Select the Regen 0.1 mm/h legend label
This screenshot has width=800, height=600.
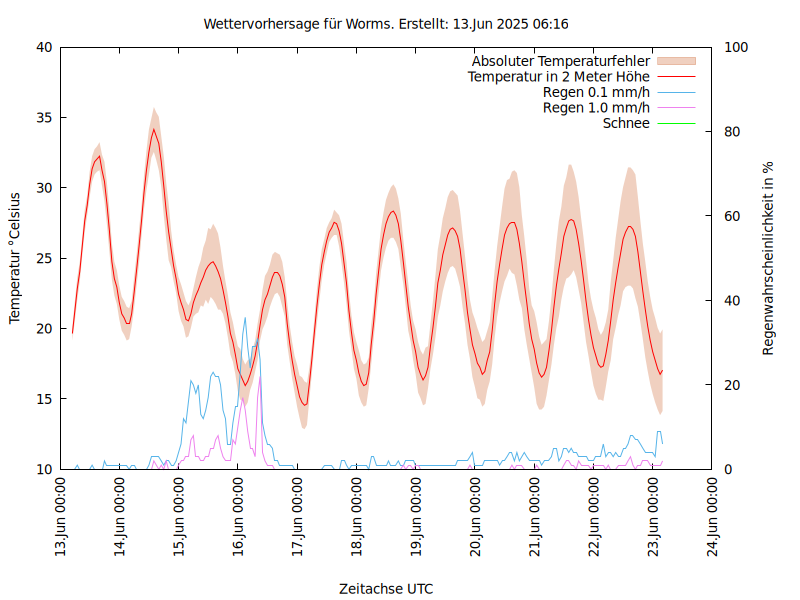596,92
